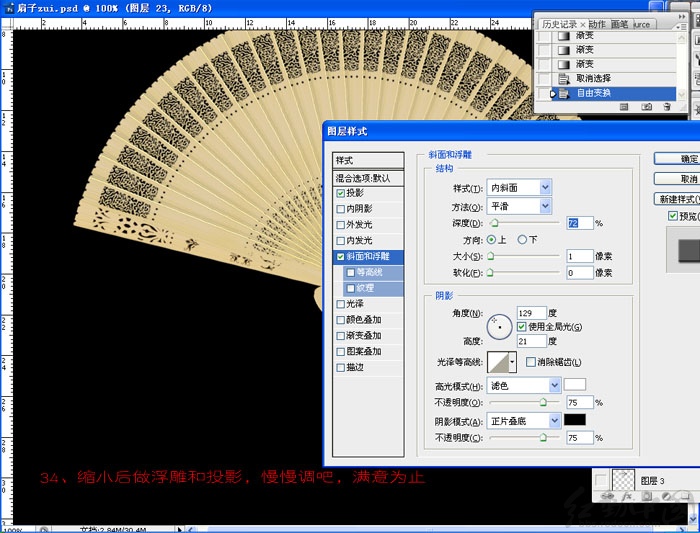Screen dimensions: 700x533
Task: Click the 软化 soften slider handle
Action: pyautogui.click(x=490, y=273)
